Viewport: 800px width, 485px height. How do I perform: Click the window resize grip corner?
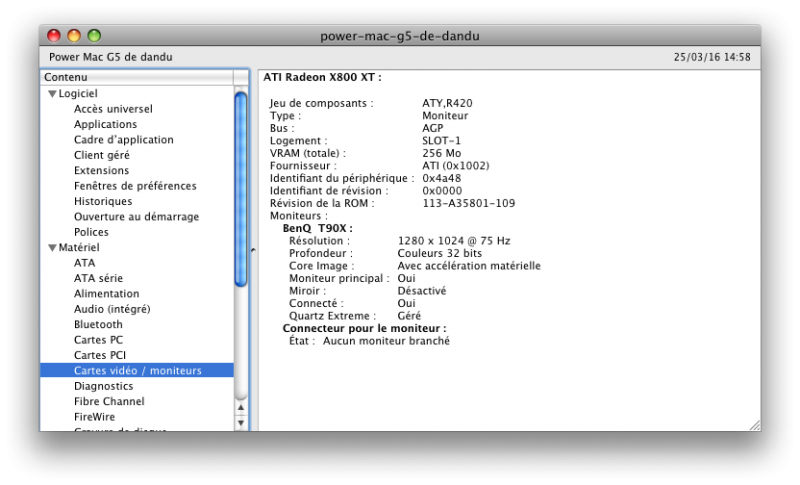coord(755,425)
